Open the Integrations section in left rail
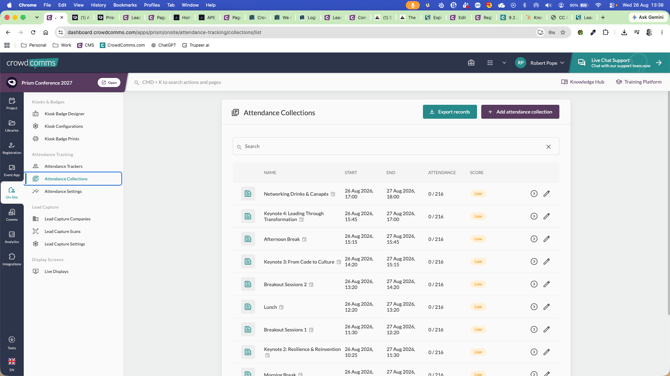The width and height of the screenshot is (670, 376). tap(12, 259)
